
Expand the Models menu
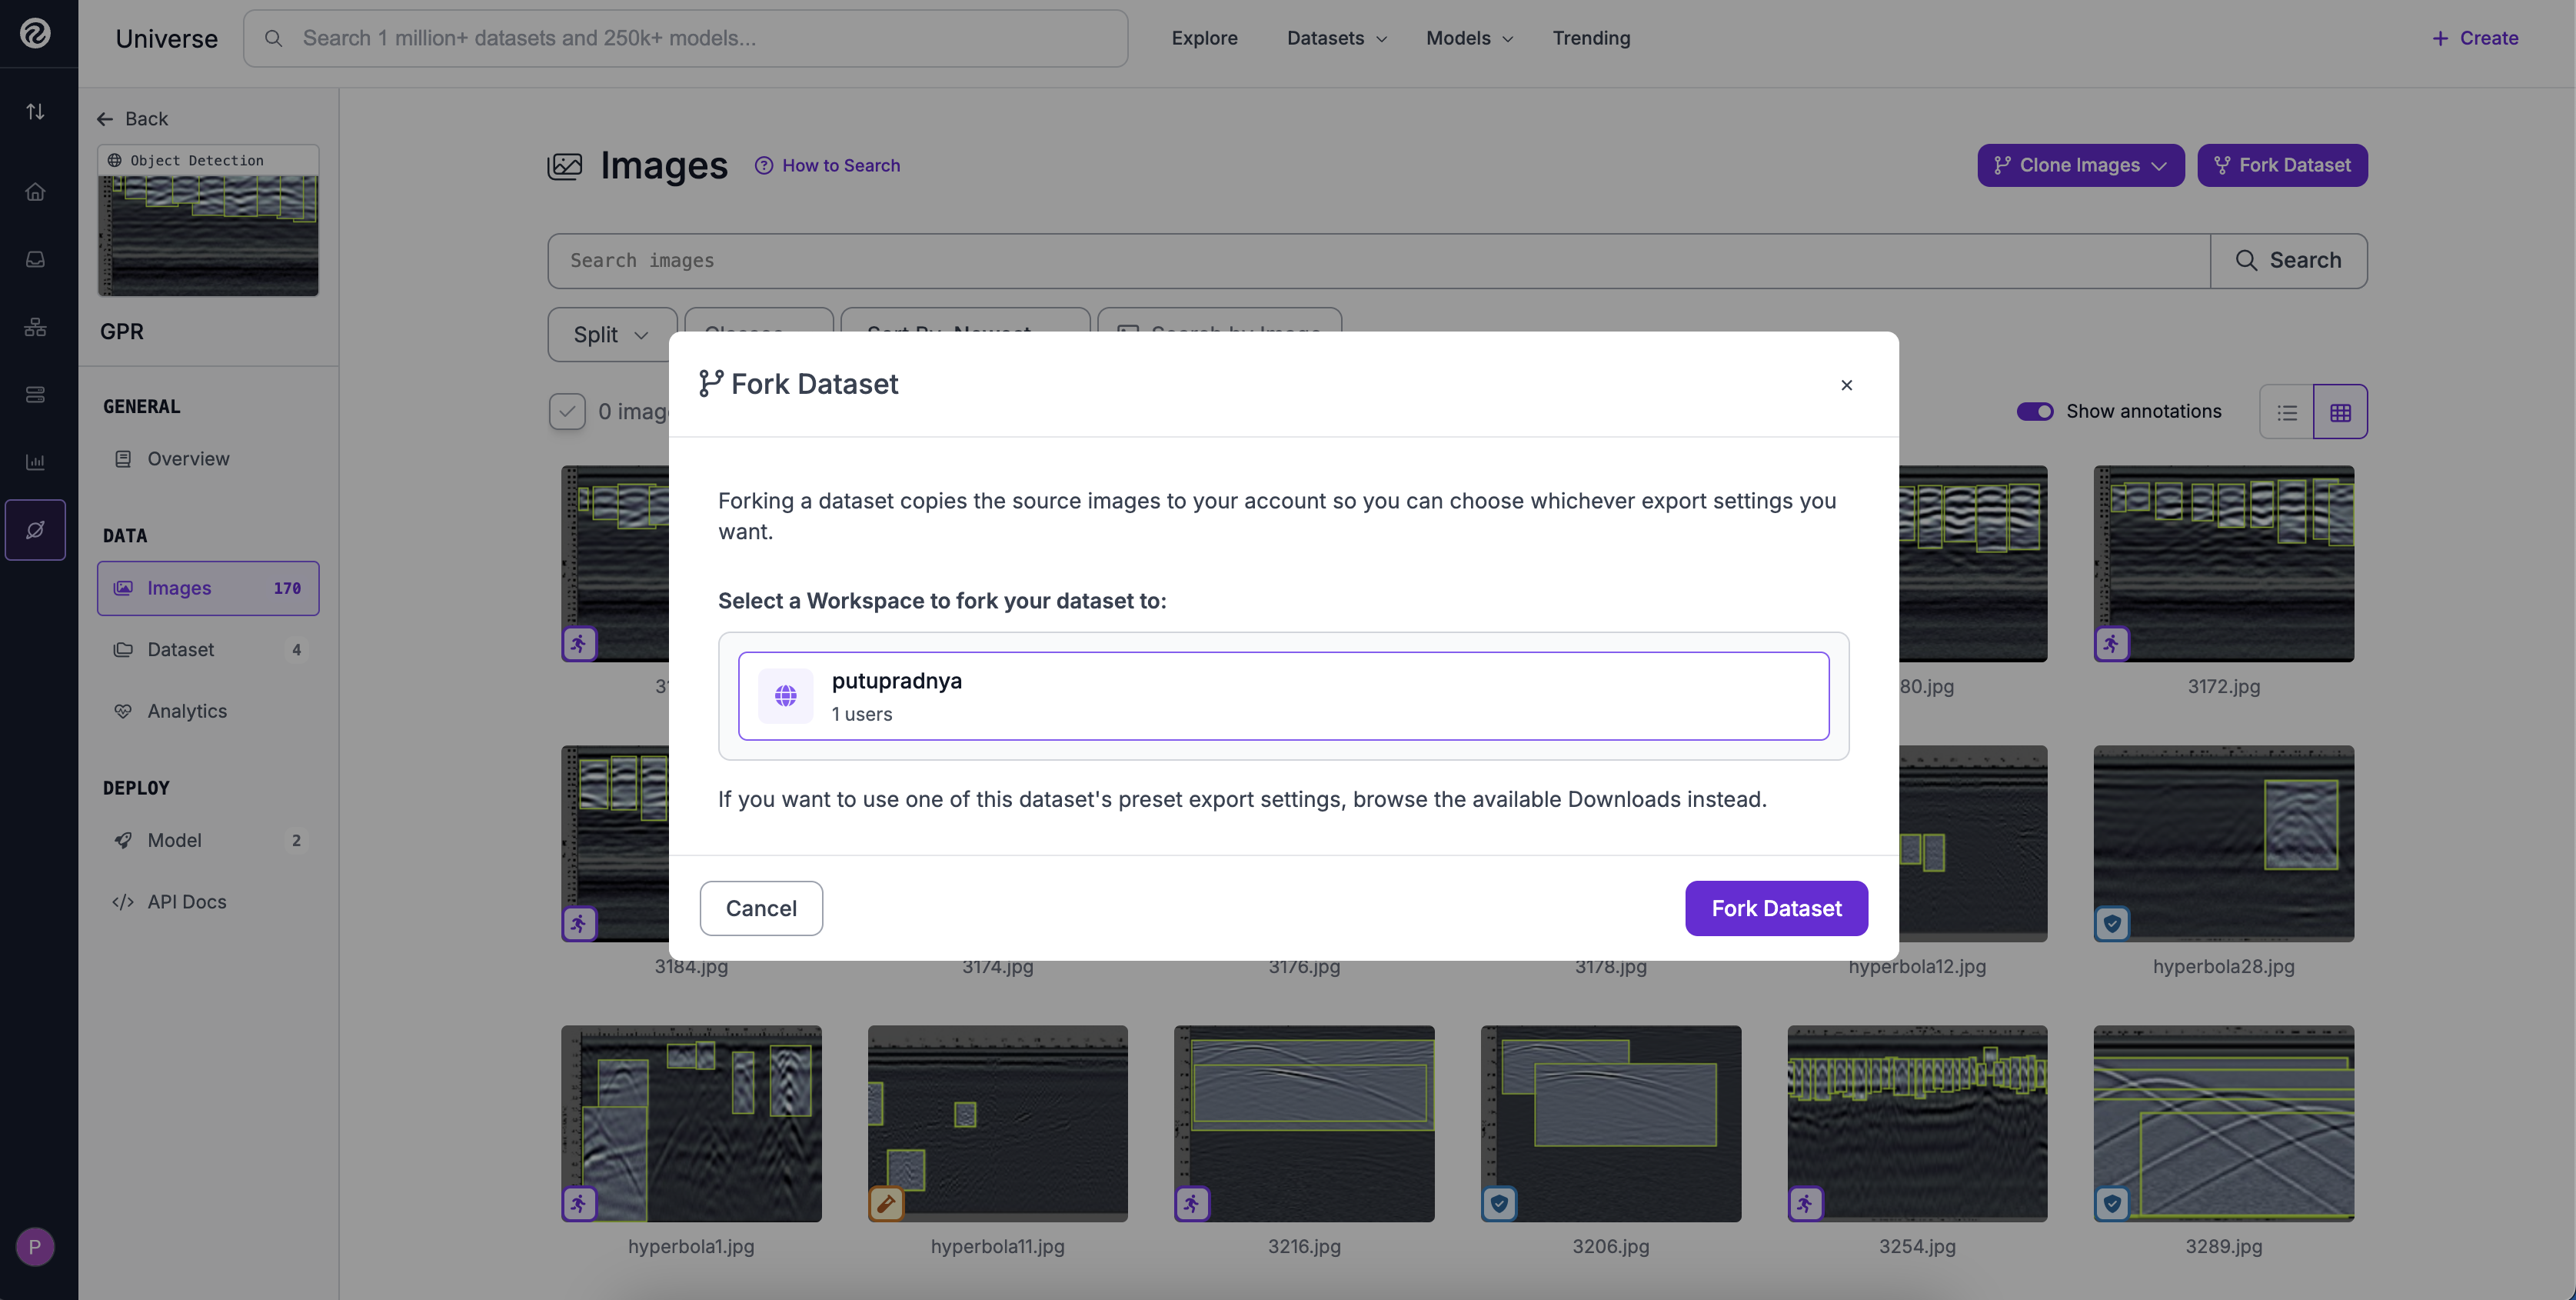click(1469, 38)
